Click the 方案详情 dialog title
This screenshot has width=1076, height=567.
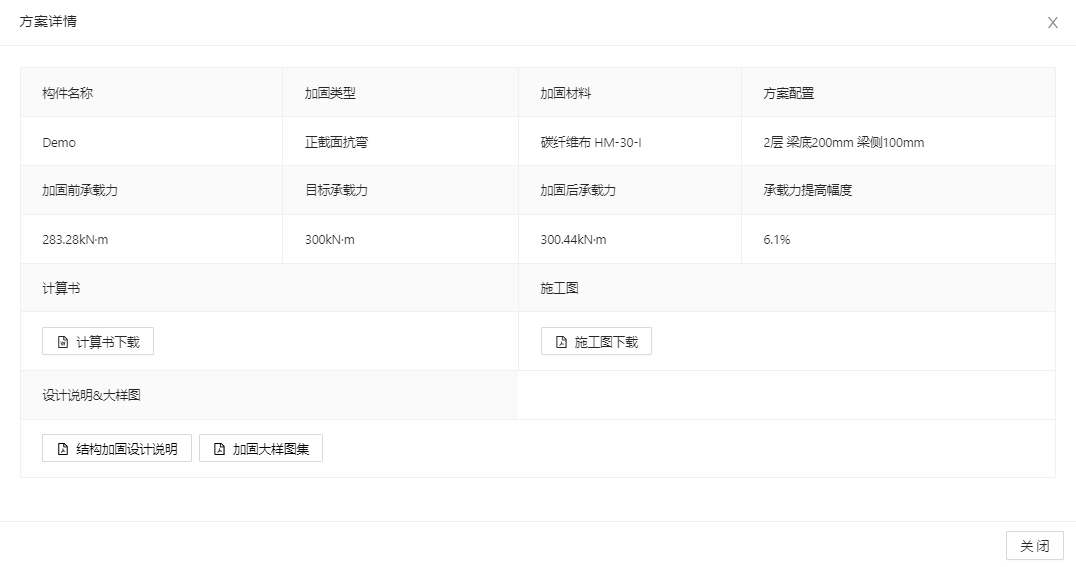(48, 21)
